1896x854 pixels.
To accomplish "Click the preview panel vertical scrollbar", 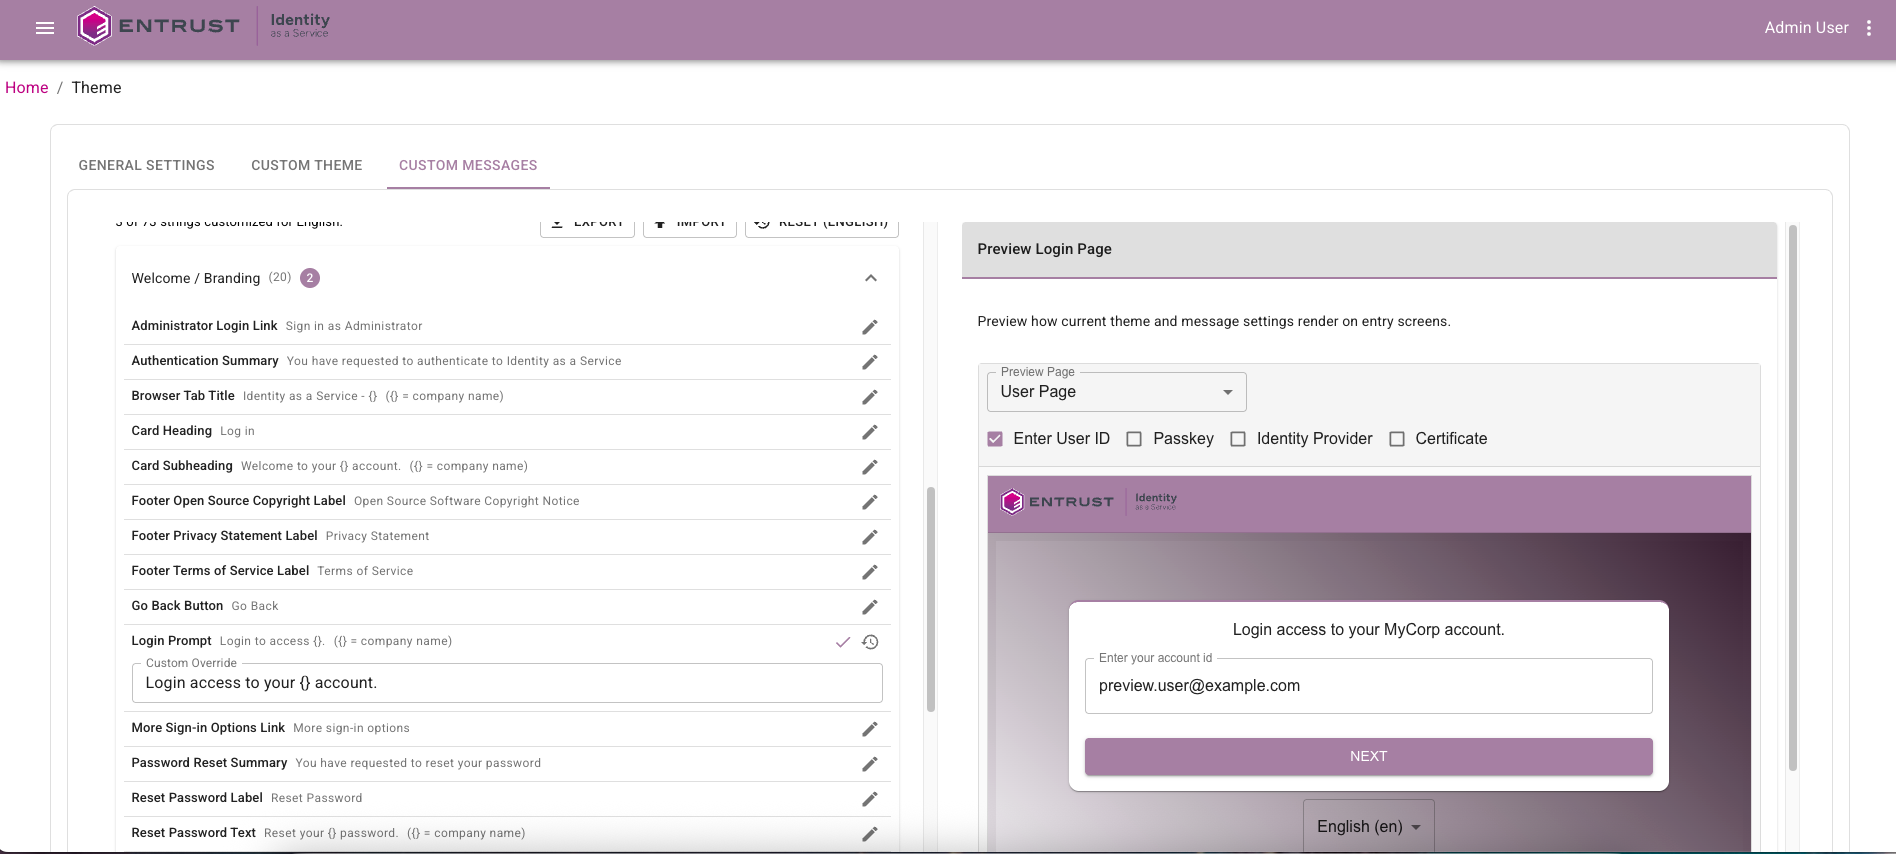I will pos(1793,498).
